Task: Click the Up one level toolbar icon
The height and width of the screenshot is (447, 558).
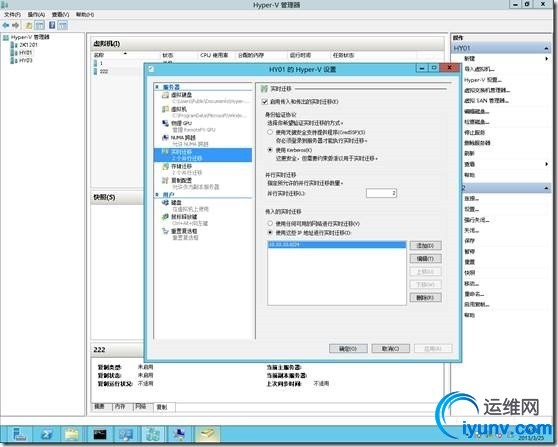Action: click(x=28, y=25)
